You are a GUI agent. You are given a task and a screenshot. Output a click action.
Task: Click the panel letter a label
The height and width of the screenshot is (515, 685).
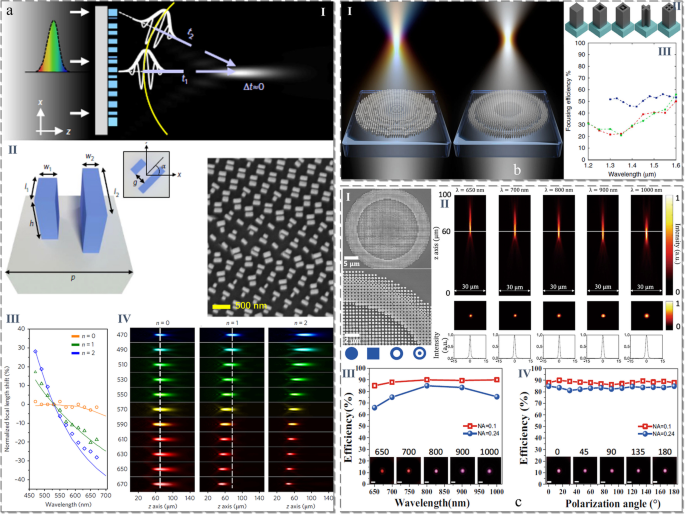coord(10,10)
